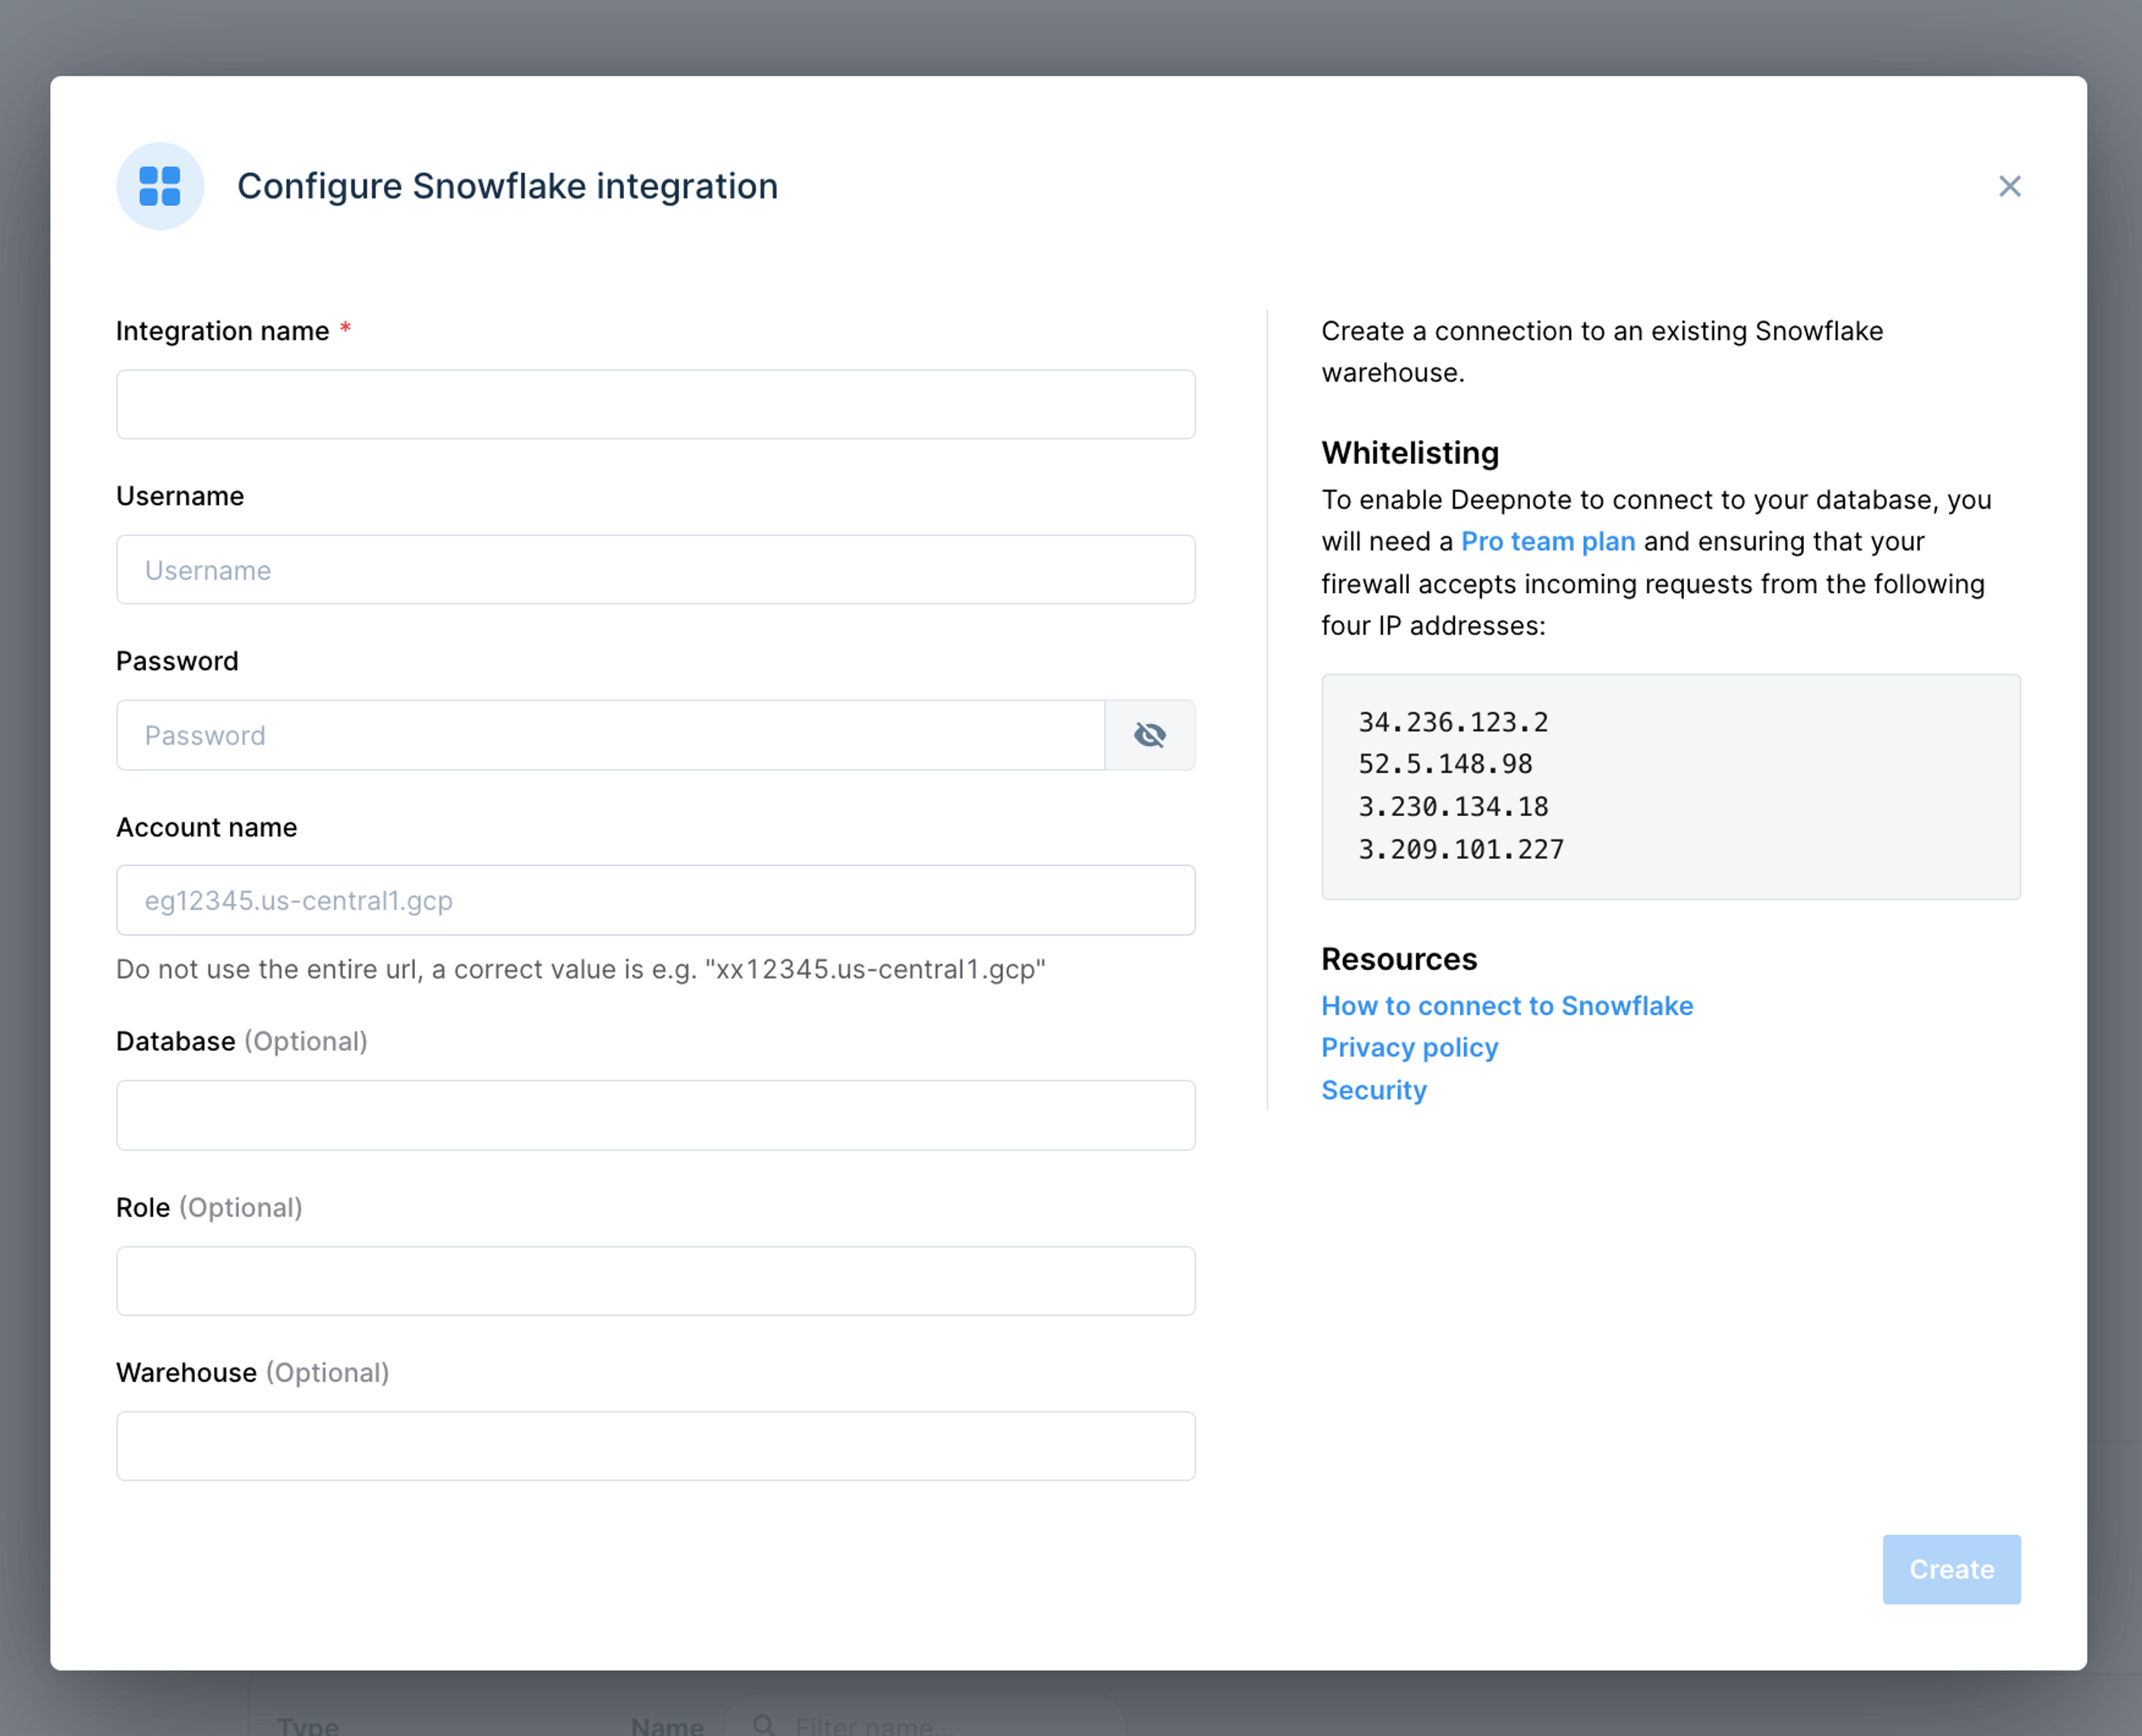
Task: Open the How to connect to Snowflake guide
Action: [1507, 1006]
